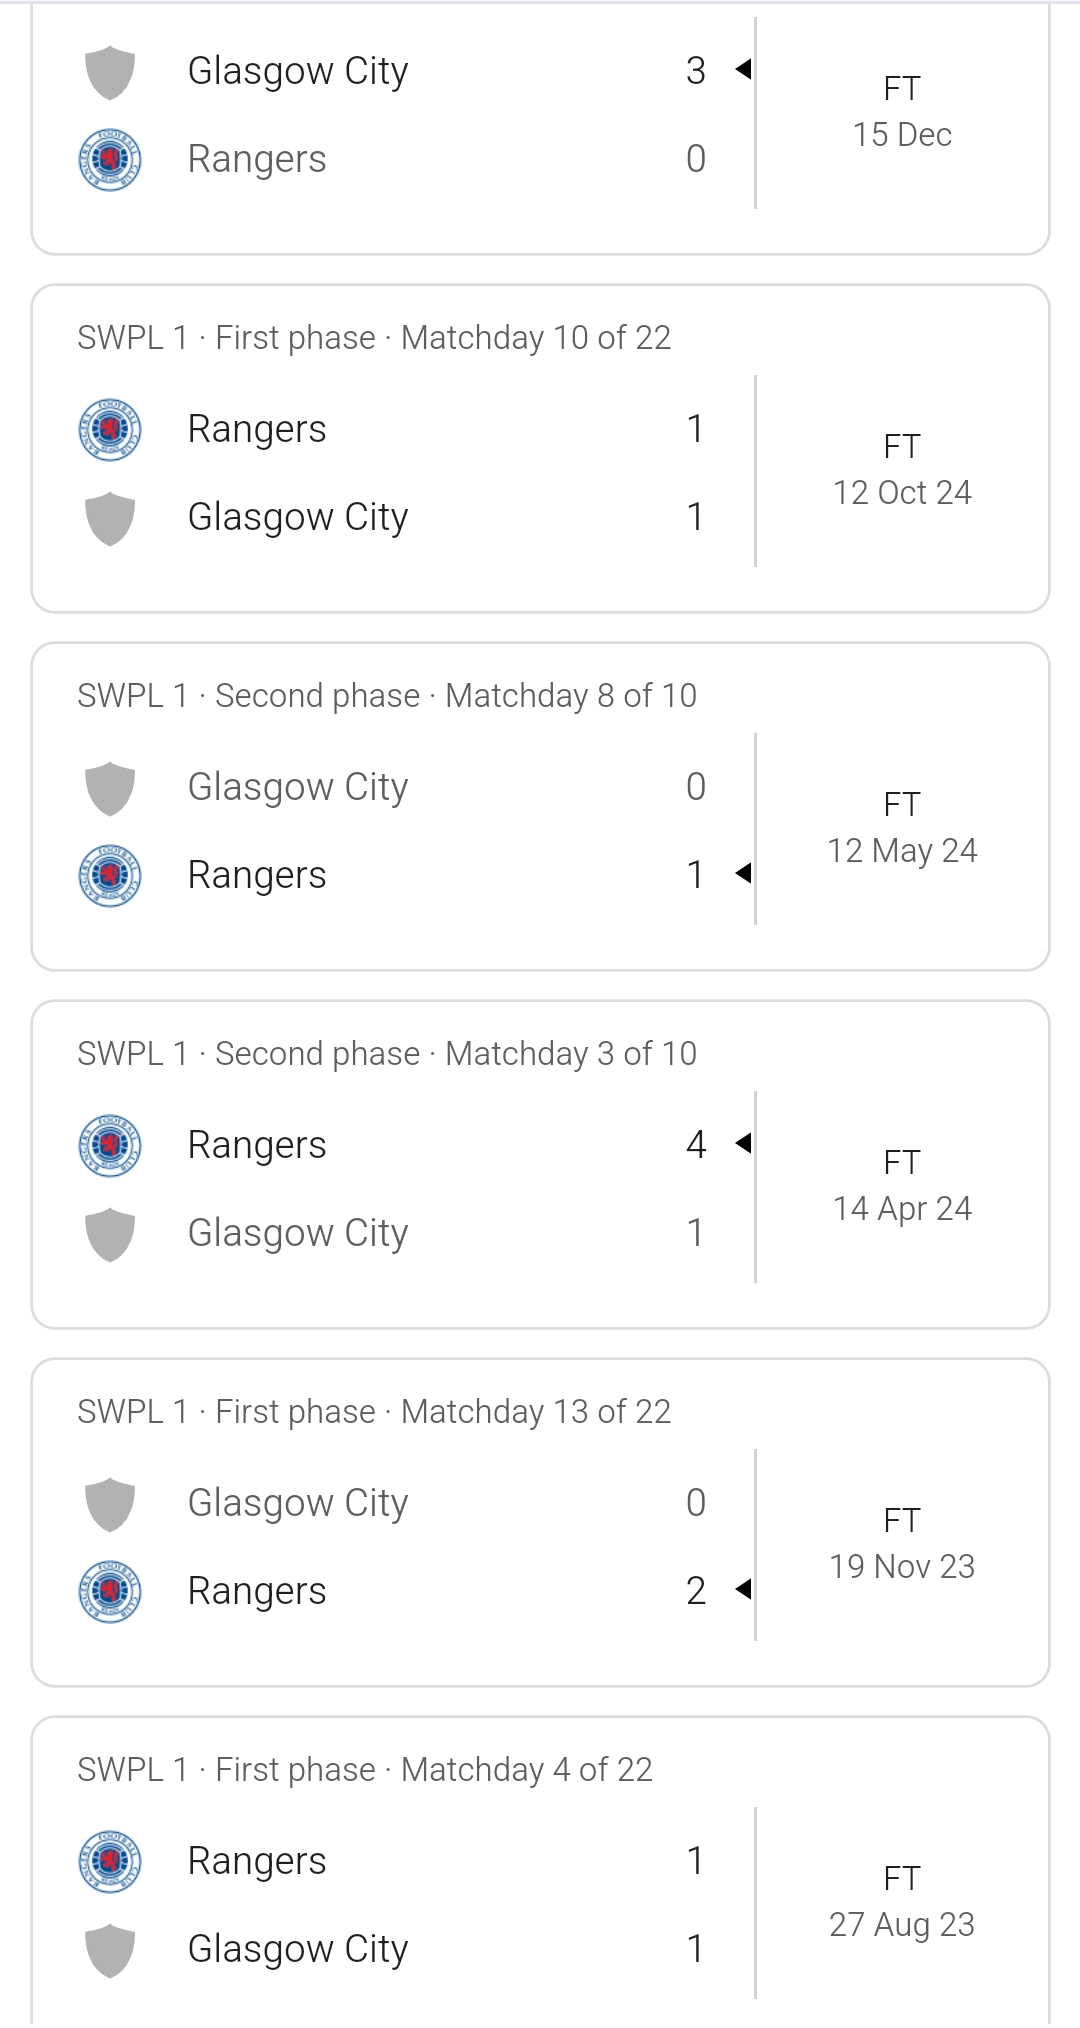The image size is (1080, 2028).
Task: Click the Rangers name in the 14 Apr 24 match
Action: click(257, 1146)
